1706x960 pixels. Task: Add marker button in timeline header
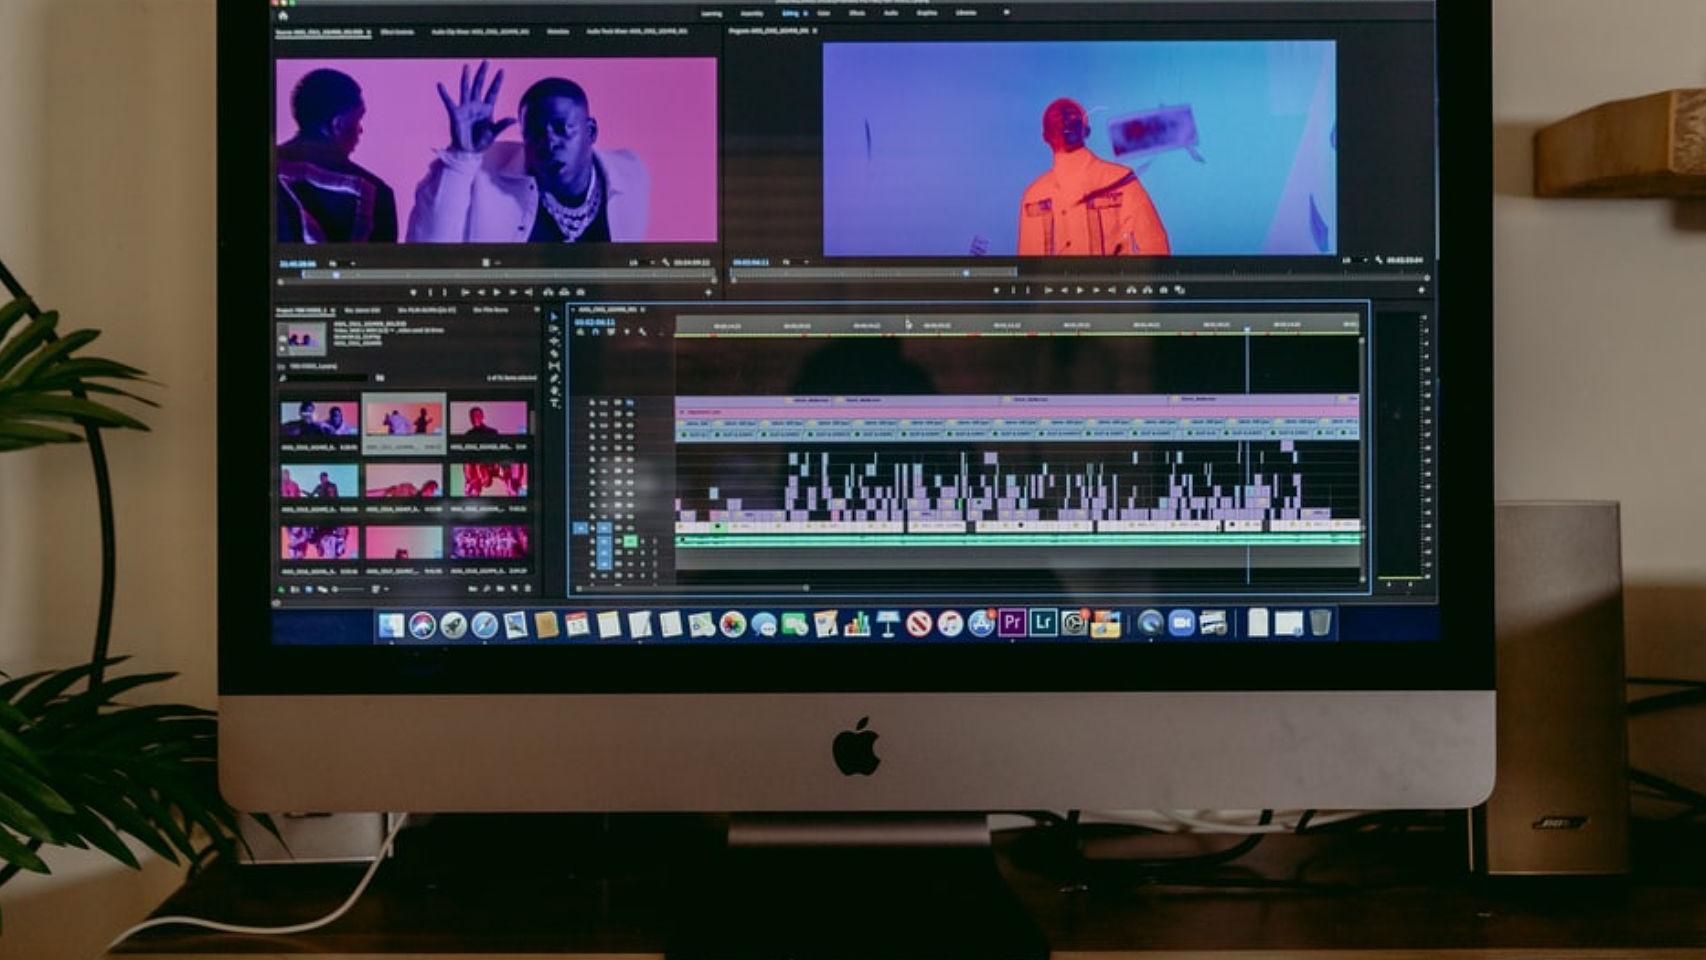point(627,331)
